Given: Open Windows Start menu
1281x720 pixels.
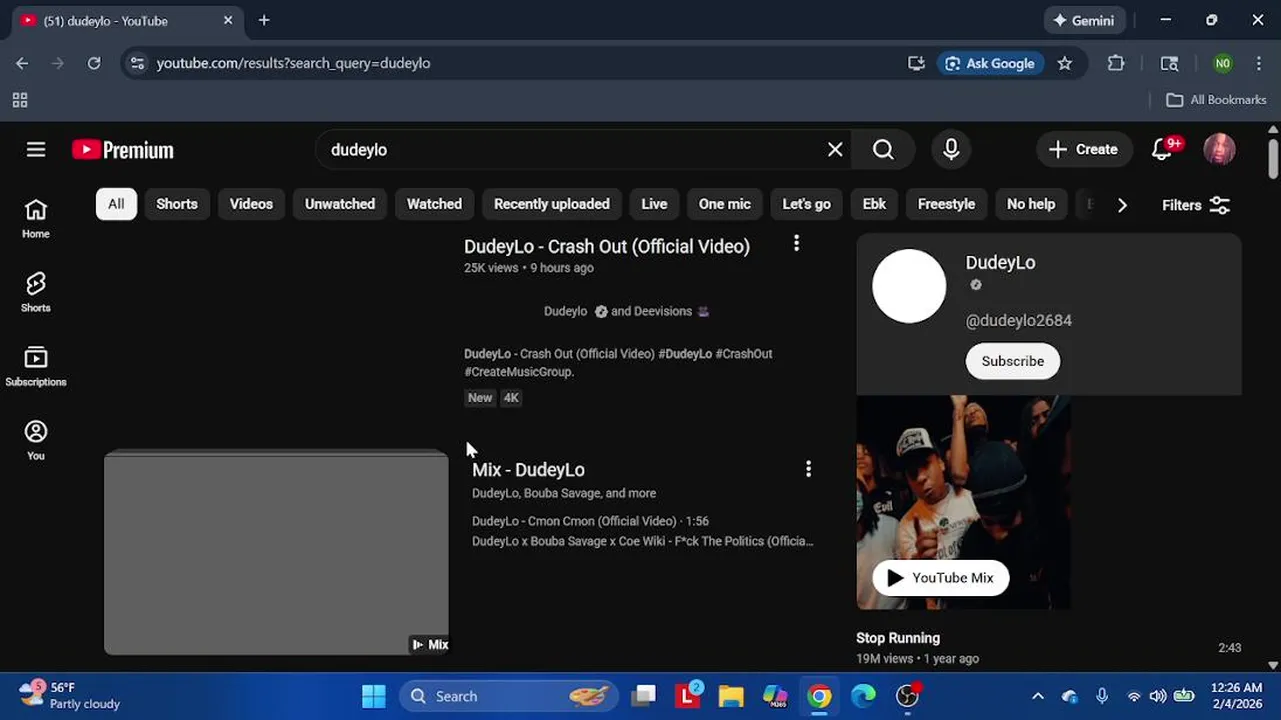Looking at the screenshot, I should pos(374,696).
